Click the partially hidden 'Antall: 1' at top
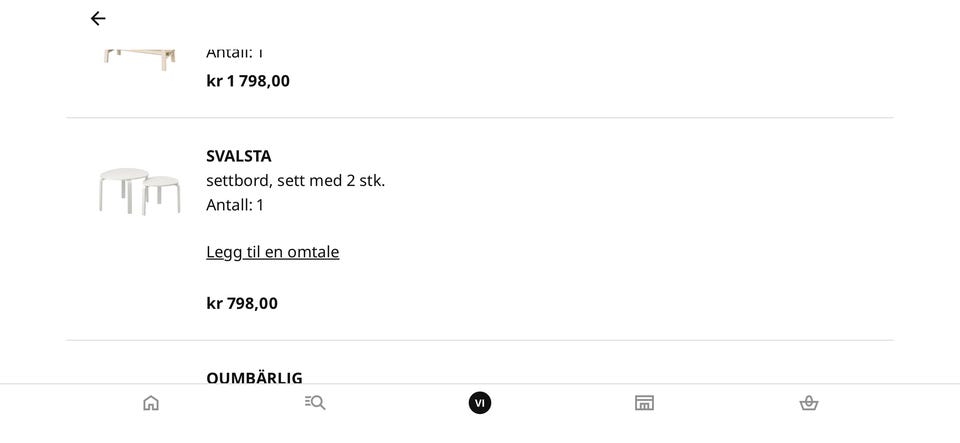This screenshot has width=960, height=443. [x=235, y=54]
